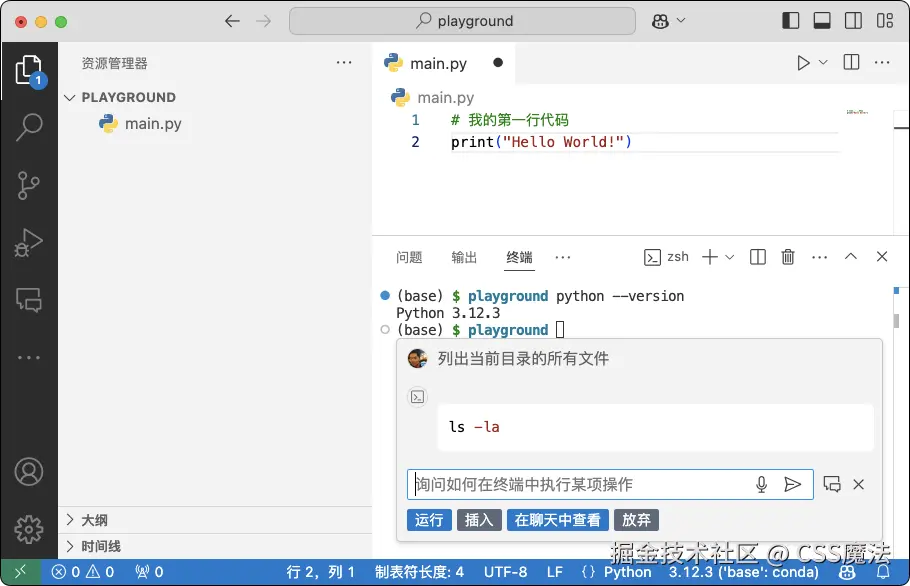Collapse the PLAYGROUND folder tree
This screenshot has height=586, width=910.
coord(70,97)
